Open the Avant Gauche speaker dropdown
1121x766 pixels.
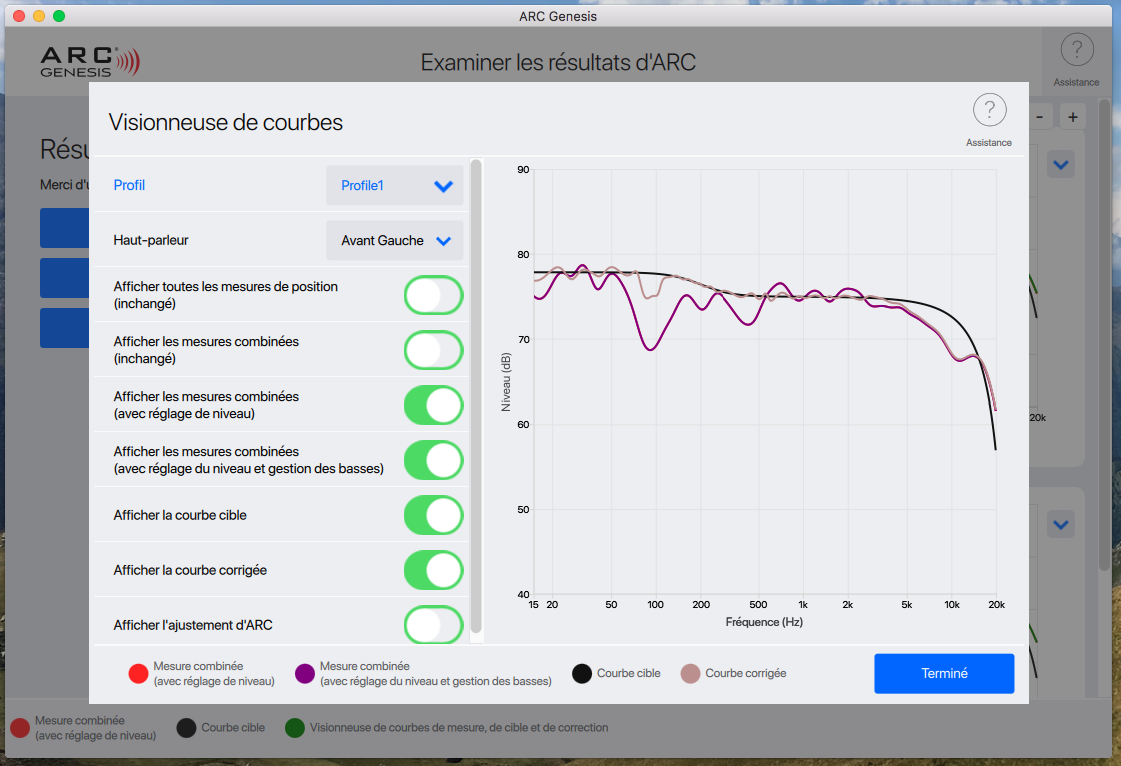(x=395, y=240)
